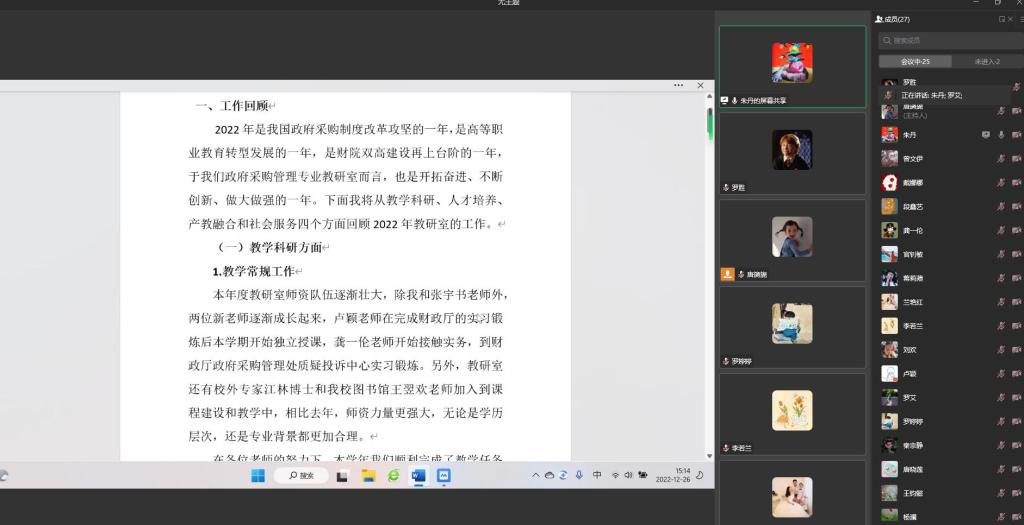Screen dimensions: 1024x525
Task: Click the taskbar 搜索 search button
Action: click(x=301, y=476)
